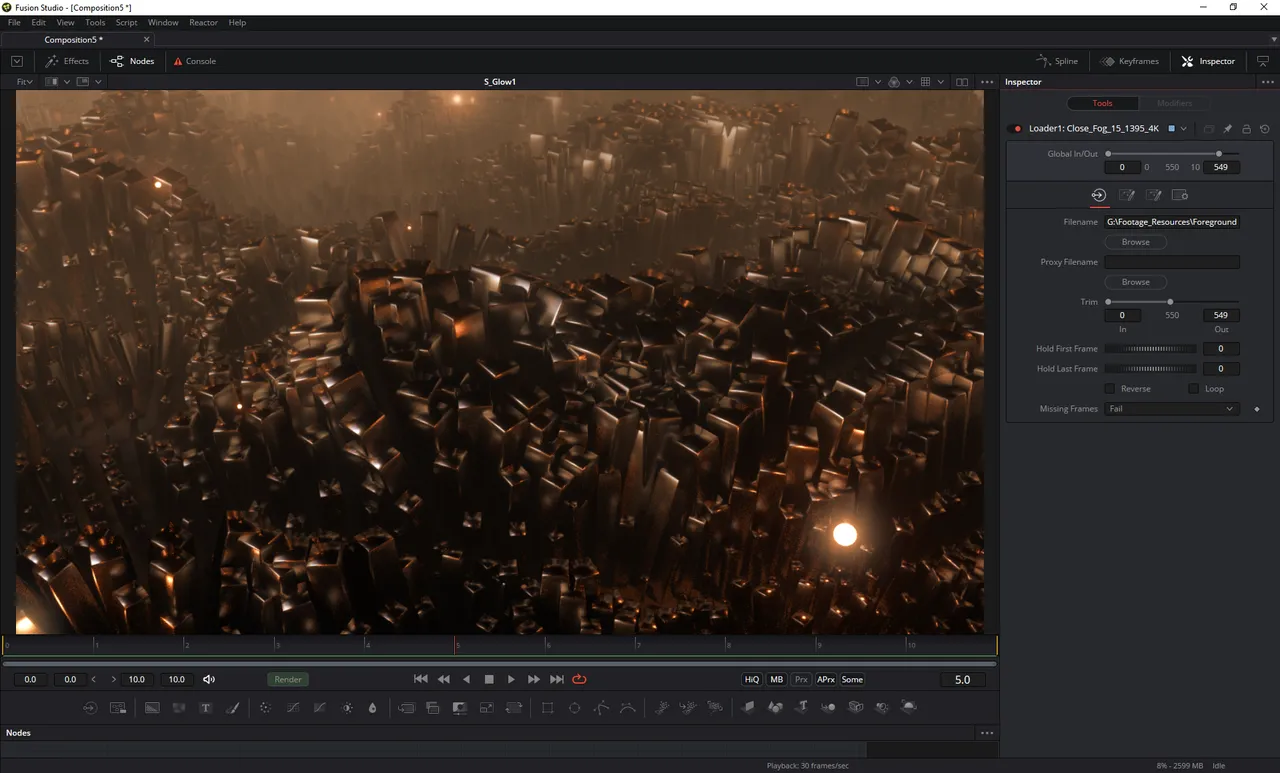Image resolution: width=1280 pixels, height=773 pixels.
Task: Open the Console panel
Action: (194, 61)
